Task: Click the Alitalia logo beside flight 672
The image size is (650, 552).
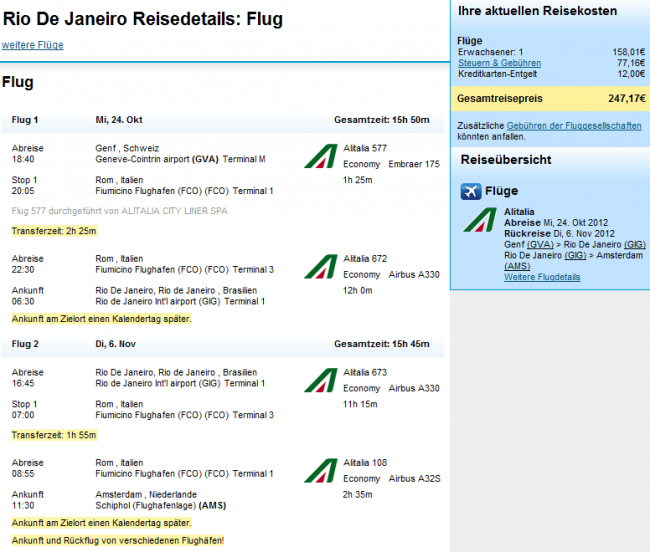Action: (x=321, y=266)
